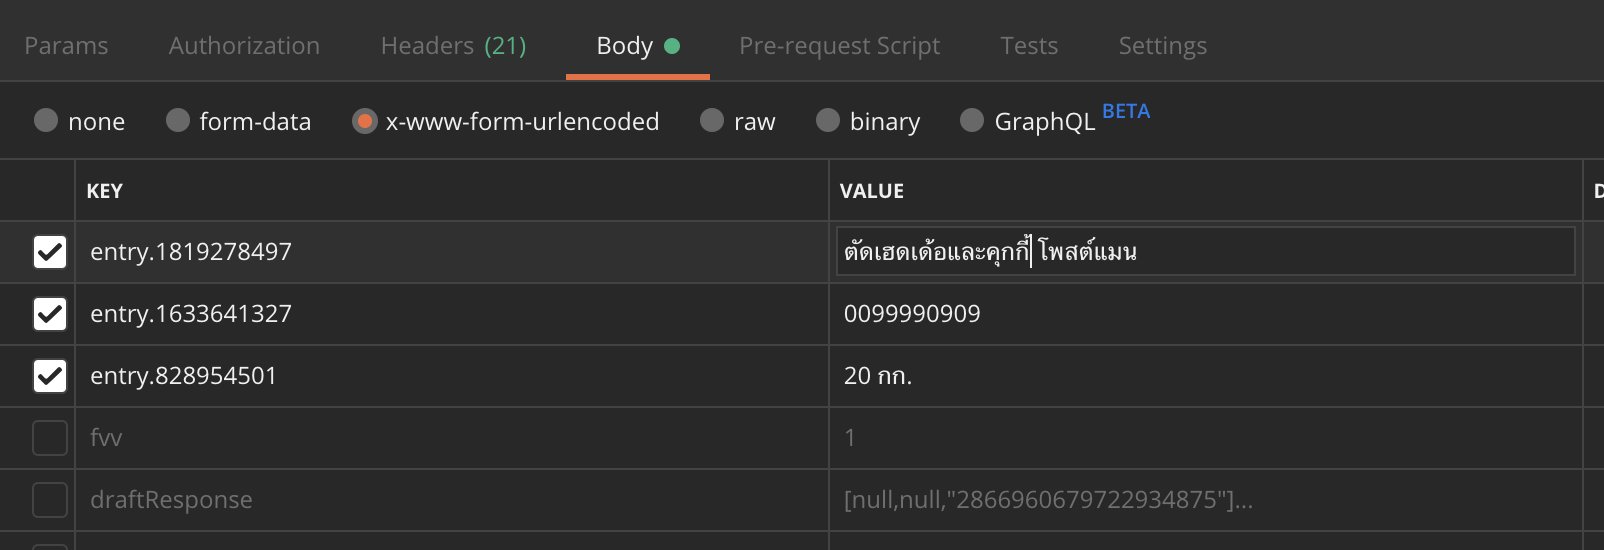This screenshot has width=1604, height=550.
Task: Uncheck the entry.1819278497 row checkbox
Action: [50, 252]
